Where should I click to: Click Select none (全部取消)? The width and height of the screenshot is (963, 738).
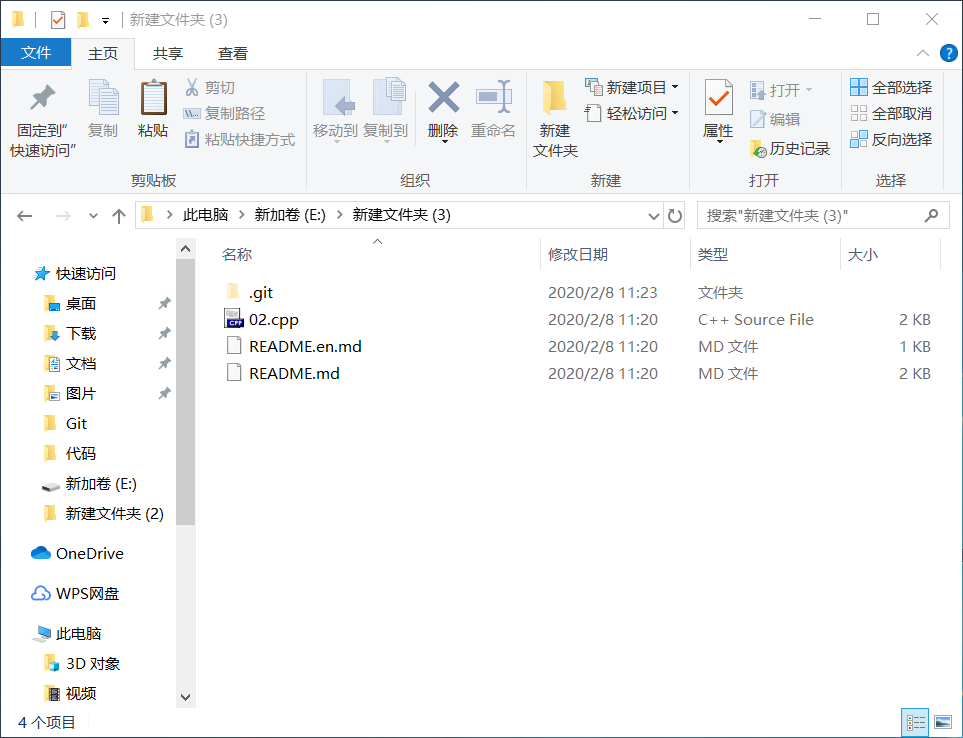pyautogui.click(x=891, y=114)
